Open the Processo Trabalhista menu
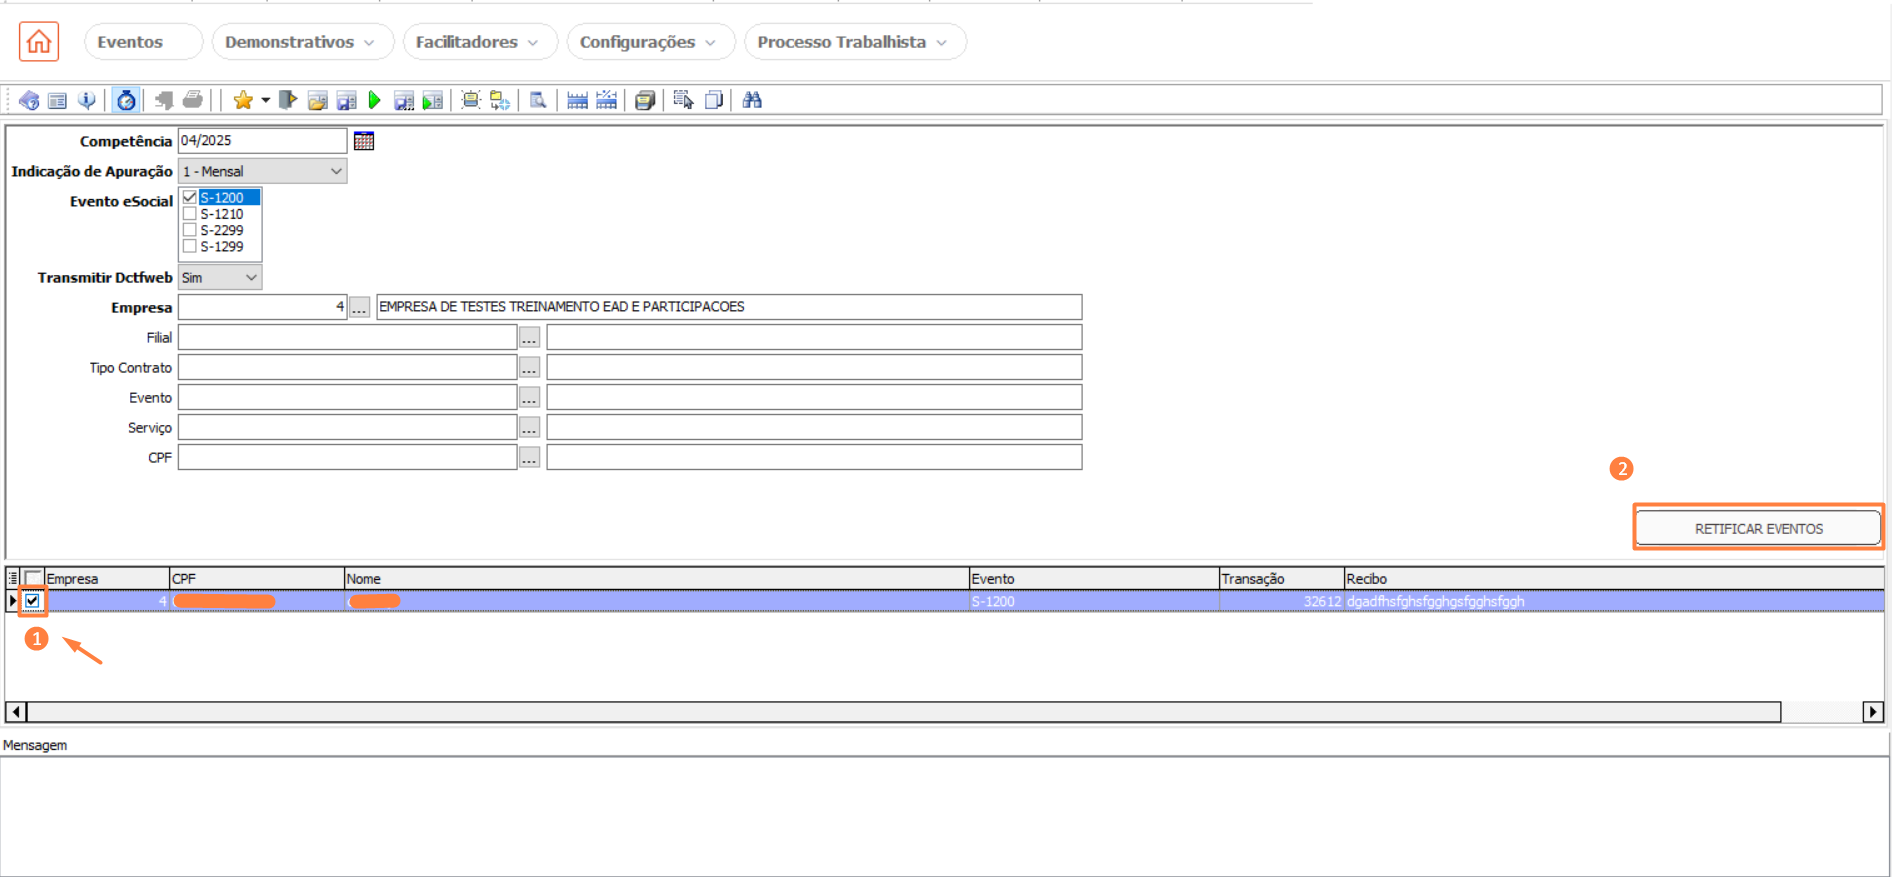This screenshot has height=877, width=1892. coord(852,42)
